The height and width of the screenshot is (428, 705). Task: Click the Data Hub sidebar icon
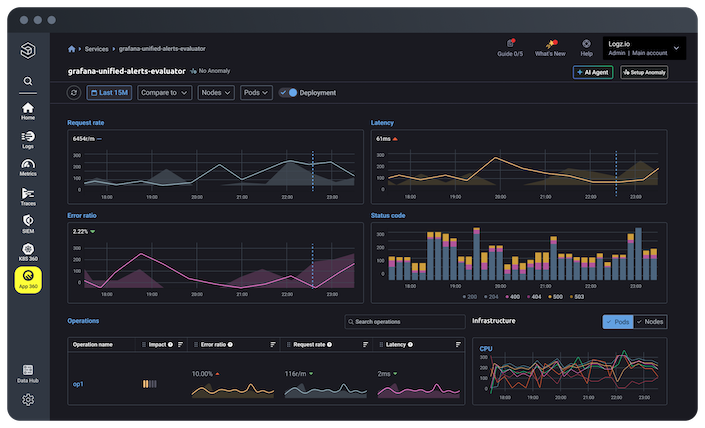click(28, 372)
